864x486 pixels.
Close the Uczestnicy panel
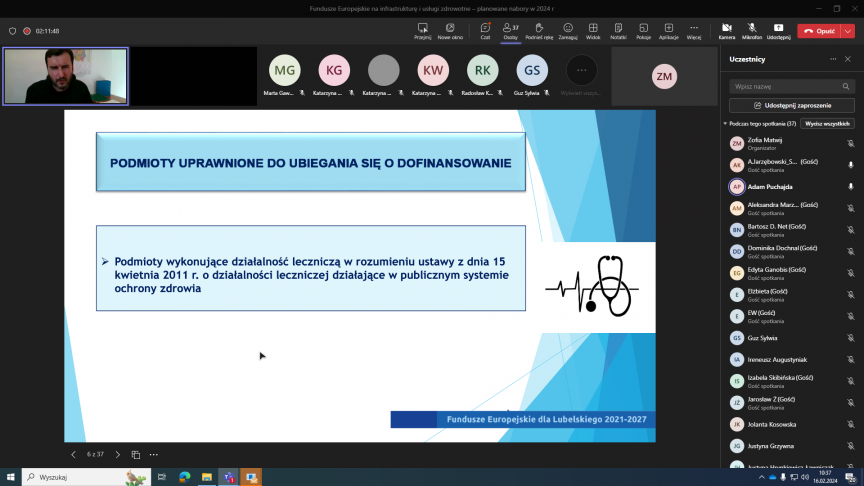848,59
